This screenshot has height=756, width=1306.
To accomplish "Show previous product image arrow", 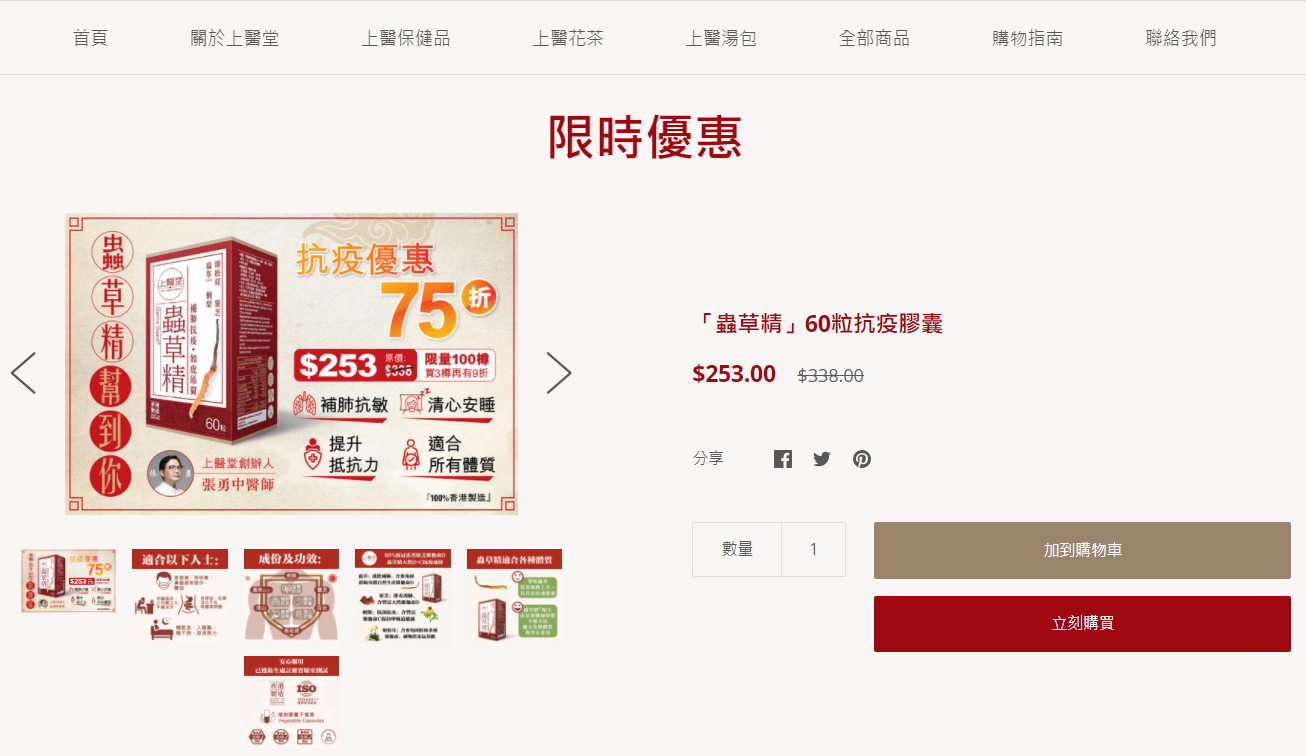I will tap(24, 373).
